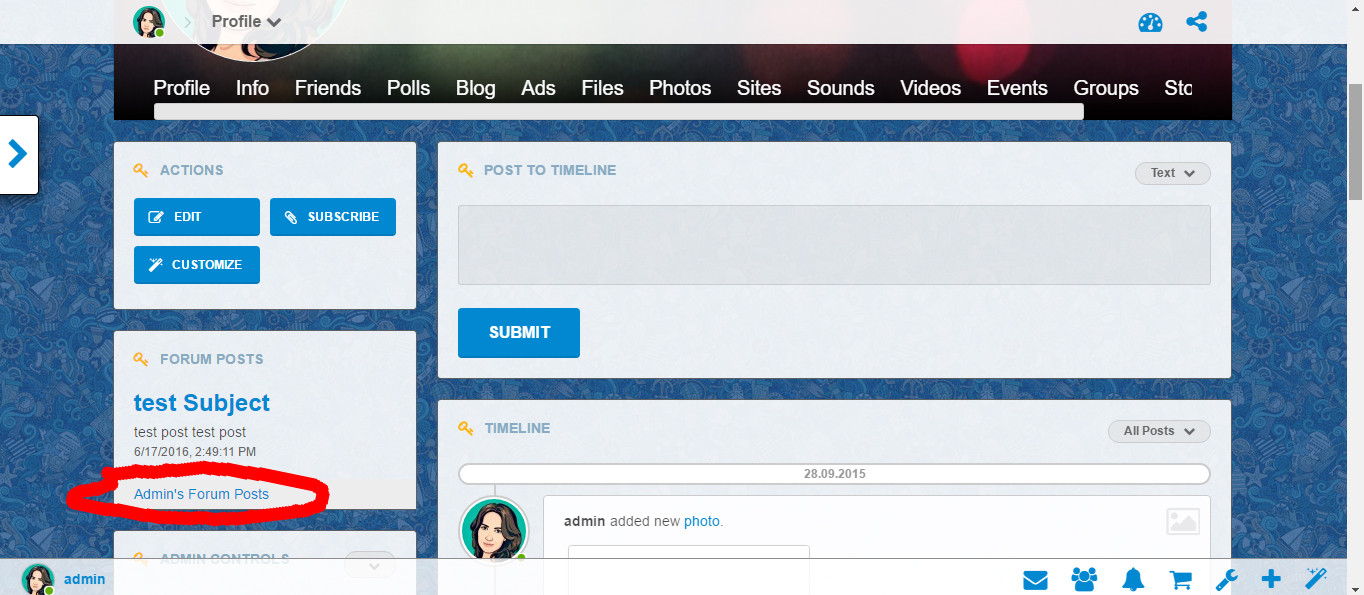Click the page vertical scrollbar thumb

pos(1355,141)
